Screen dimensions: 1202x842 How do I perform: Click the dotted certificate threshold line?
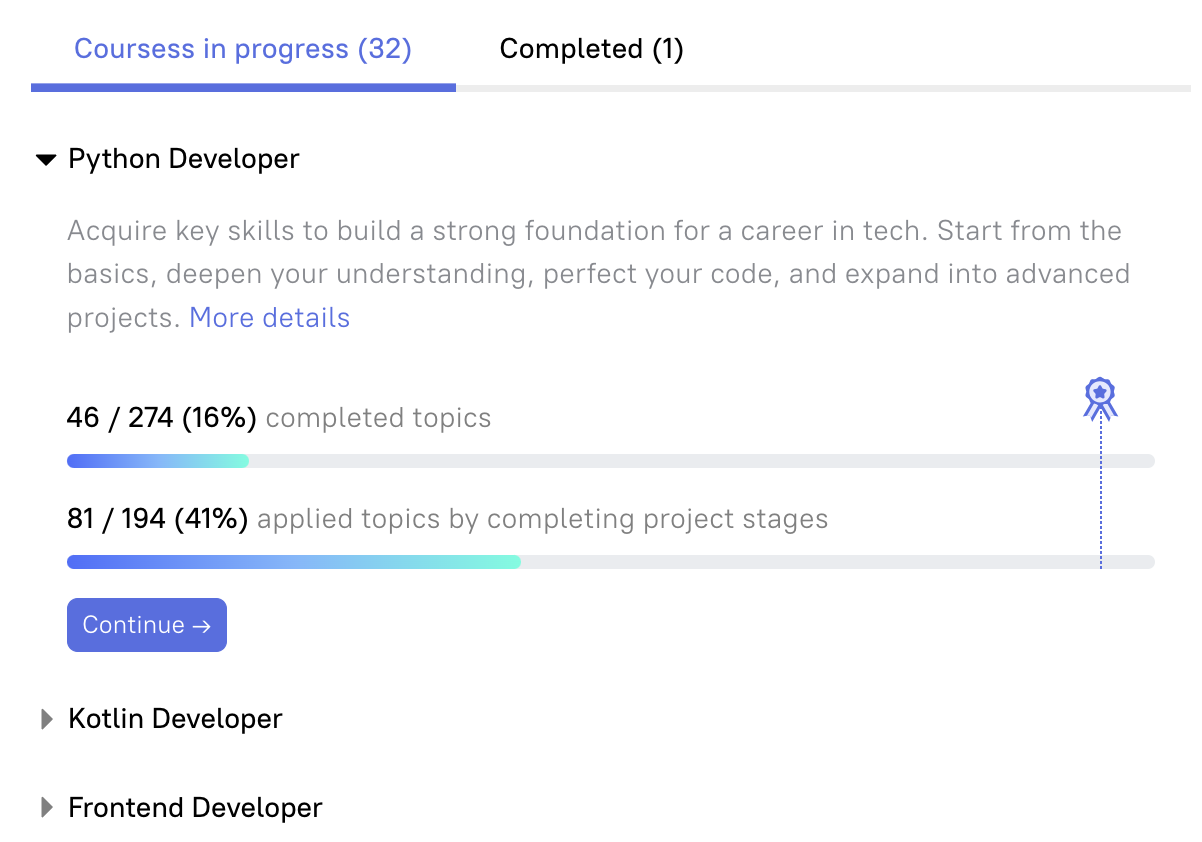tap(1100, 490)
